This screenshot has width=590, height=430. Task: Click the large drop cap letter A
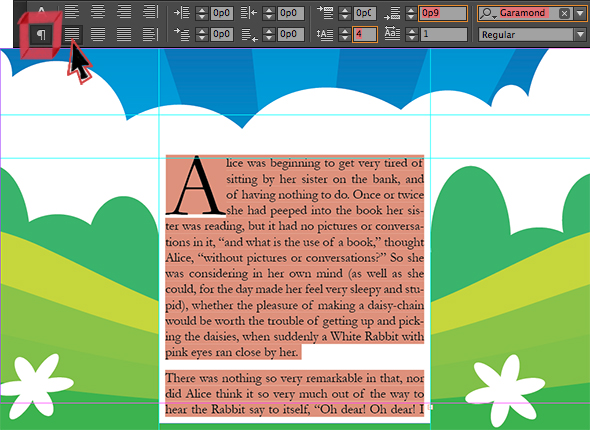point(196,186)
